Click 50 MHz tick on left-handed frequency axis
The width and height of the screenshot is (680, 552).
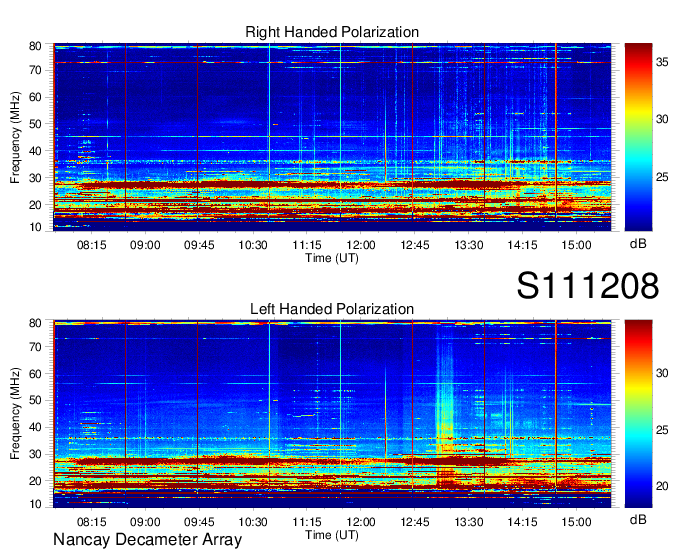(x=35, y=400)
